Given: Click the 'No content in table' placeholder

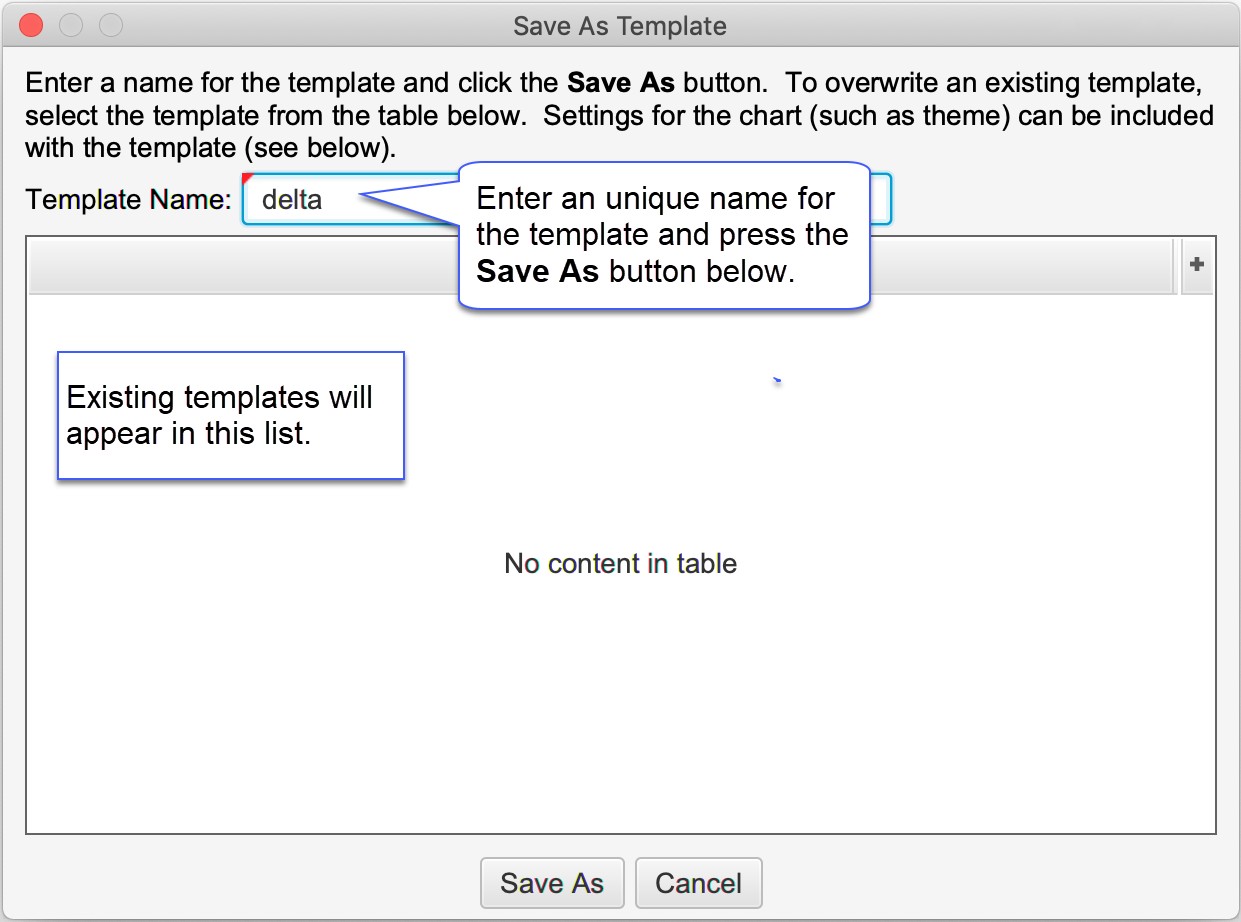Looking at the screenshot, I should 620,564.
